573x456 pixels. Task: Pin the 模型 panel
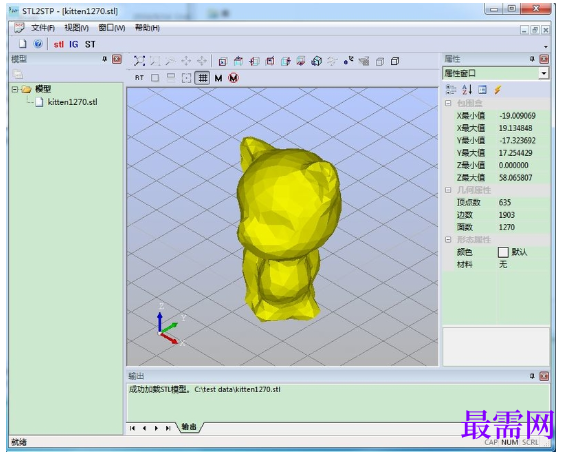point(105,59)
